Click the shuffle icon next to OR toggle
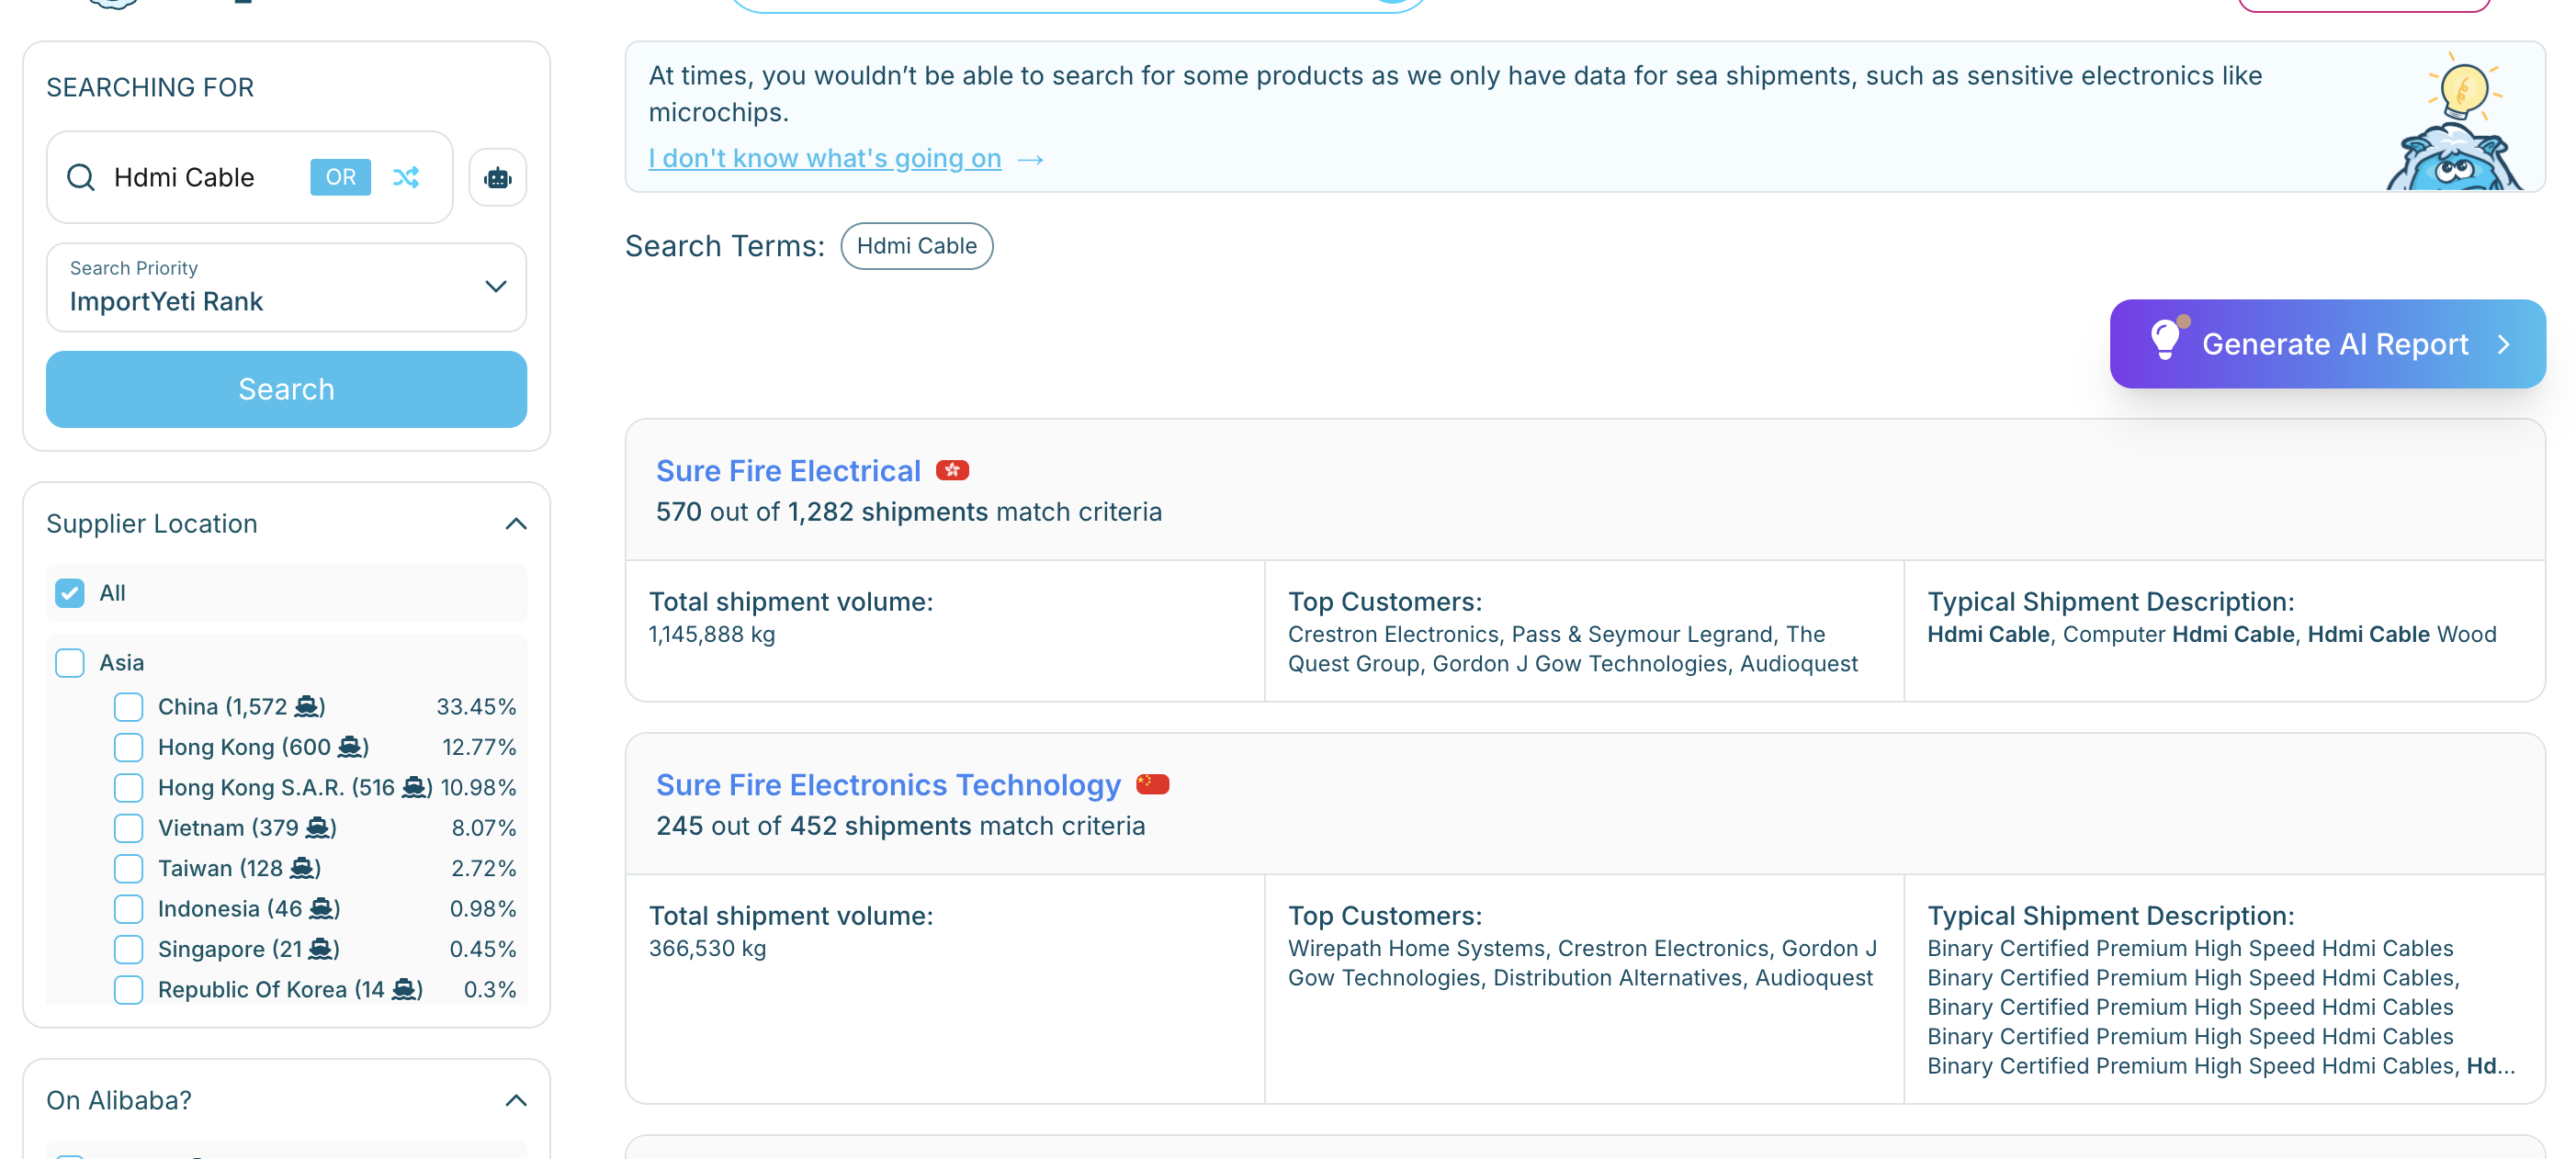This screenshot has height=1159, width=2576. click(x=406, y=177)
